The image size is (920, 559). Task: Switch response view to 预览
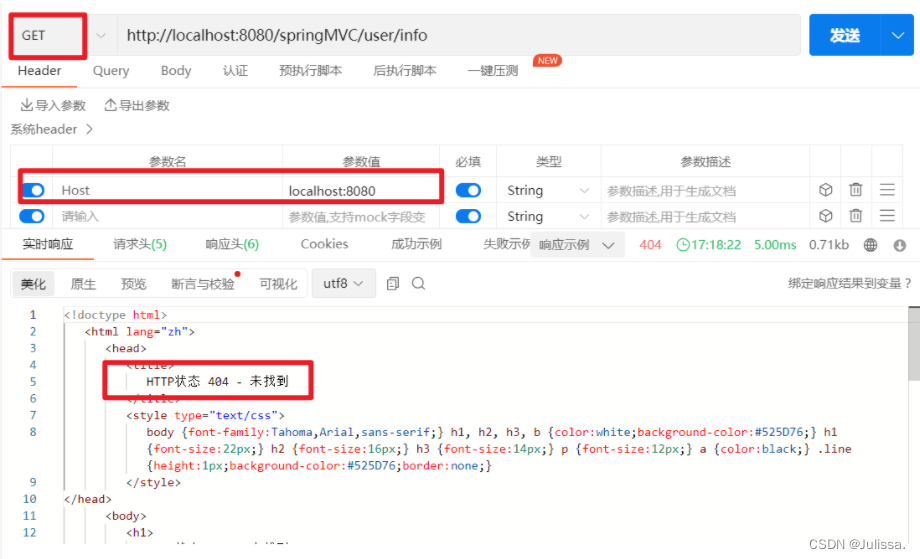(x=133, y=284)
